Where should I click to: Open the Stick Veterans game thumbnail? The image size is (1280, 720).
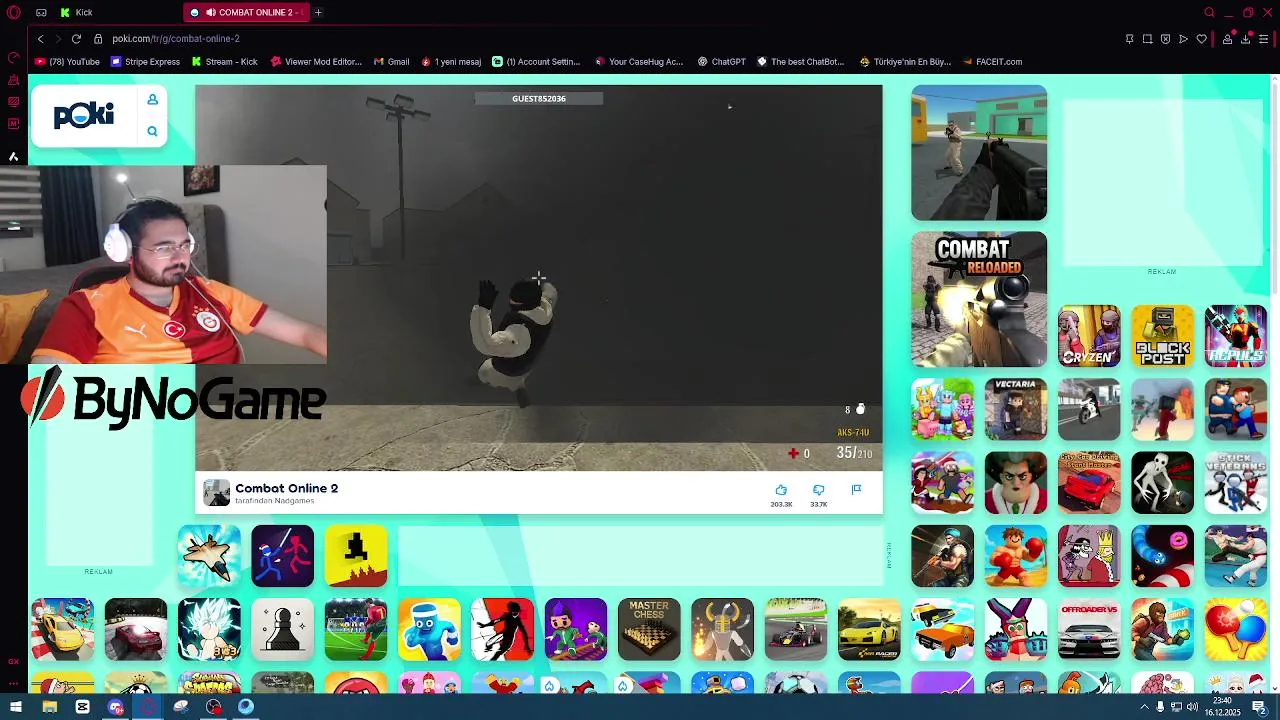click(x=1236, y=483)
